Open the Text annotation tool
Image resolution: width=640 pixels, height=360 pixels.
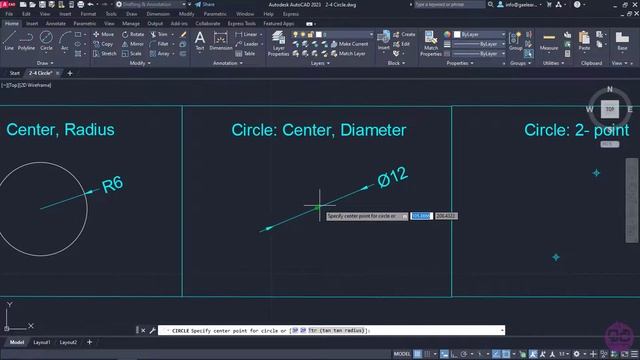[200, 41]
